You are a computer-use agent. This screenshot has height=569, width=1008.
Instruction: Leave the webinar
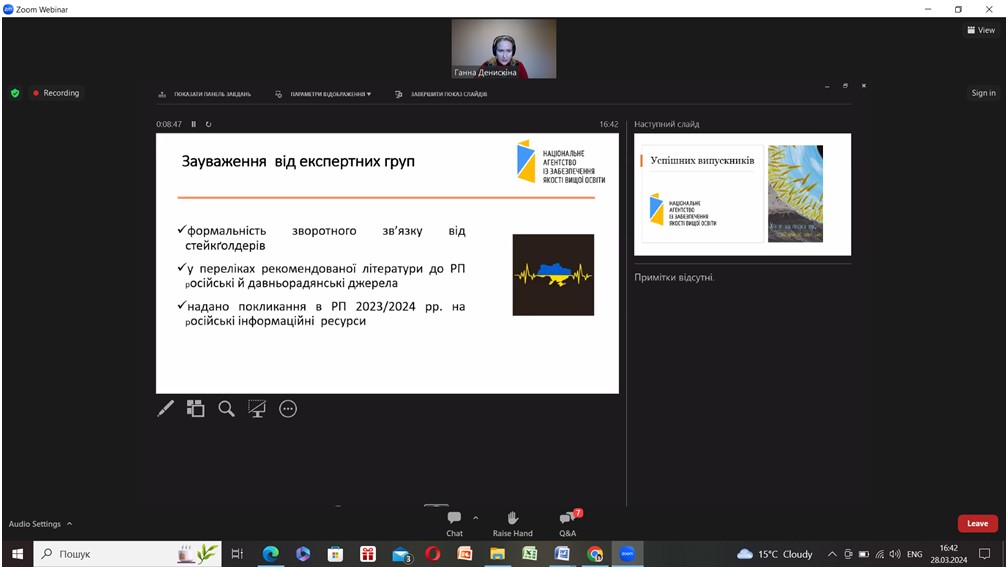(977, 523)
